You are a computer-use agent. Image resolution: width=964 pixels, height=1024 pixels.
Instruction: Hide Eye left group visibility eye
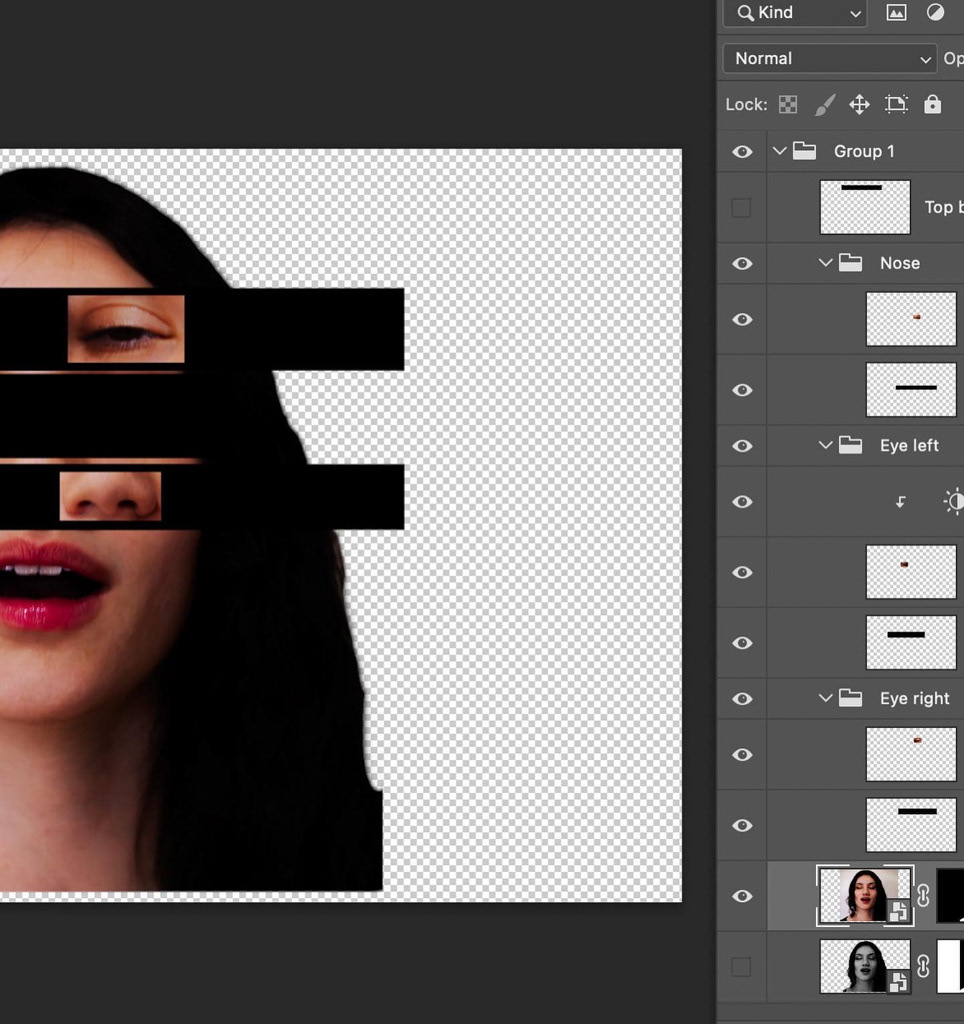(x=742, y=445)
